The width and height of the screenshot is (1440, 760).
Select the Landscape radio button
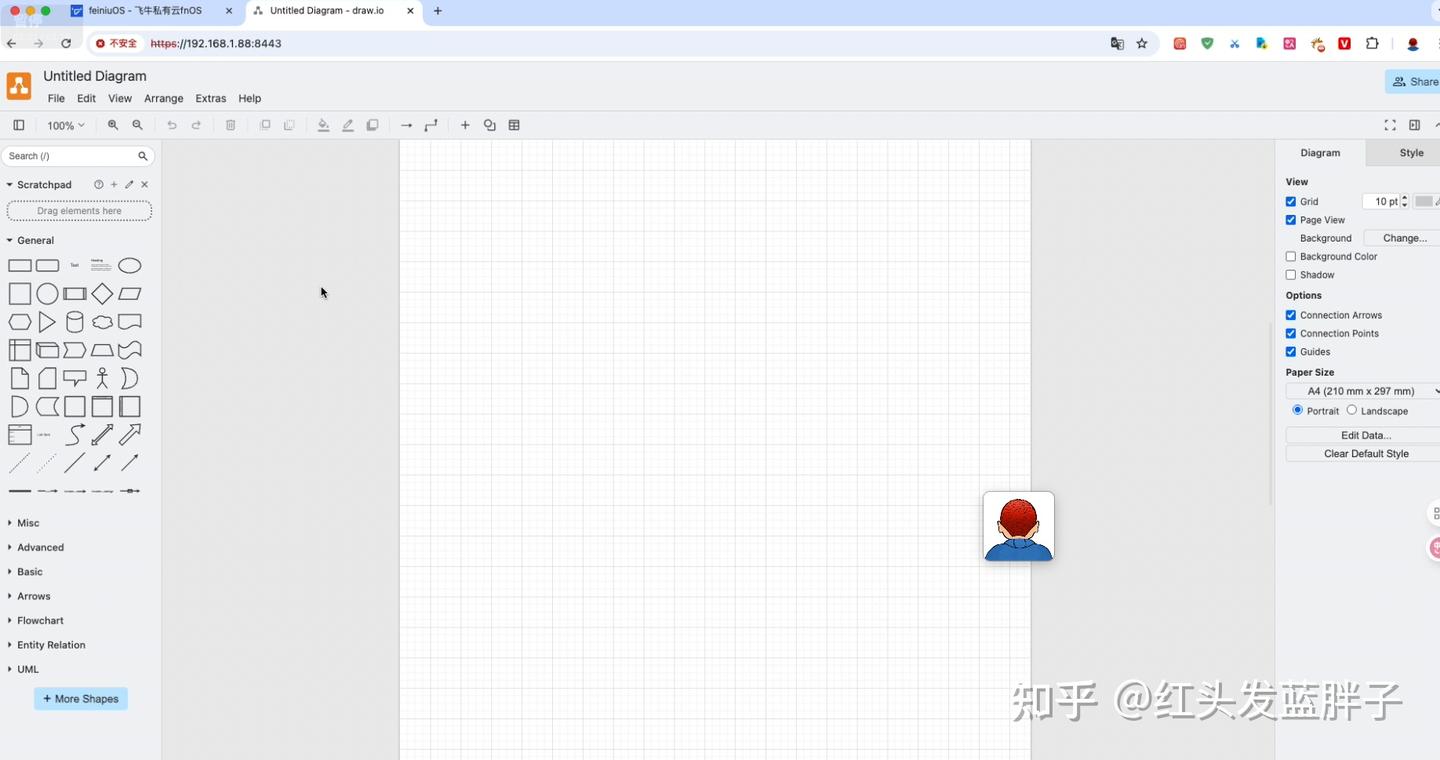click(1352, 410)
